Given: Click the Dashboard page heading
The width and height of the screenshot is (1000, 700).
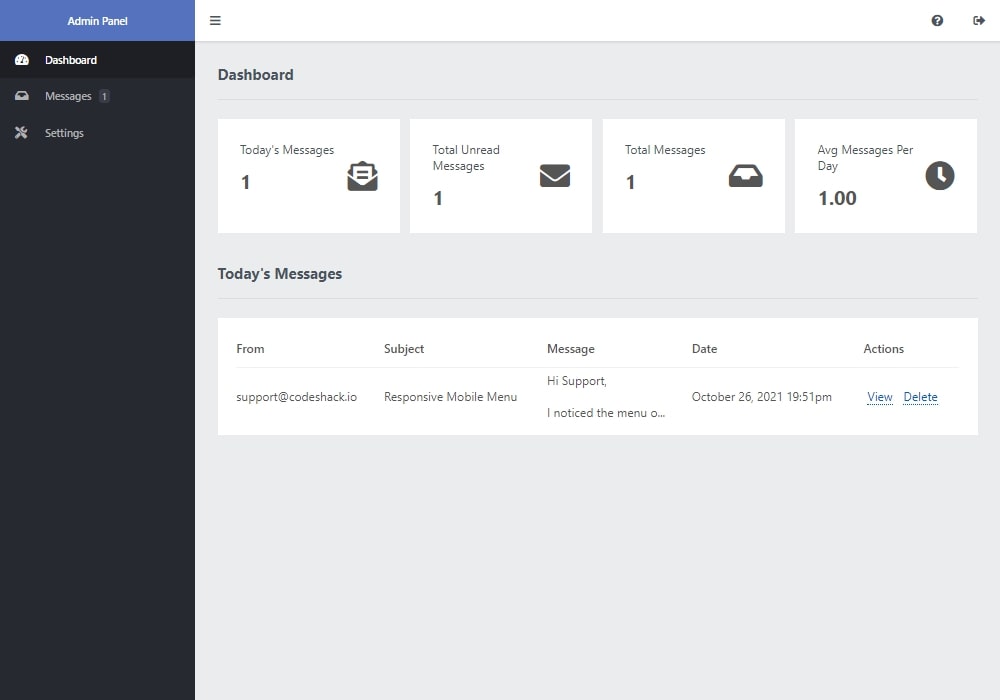Looking at the screenshot, I should pyautogui.click(x=255, y=75).
